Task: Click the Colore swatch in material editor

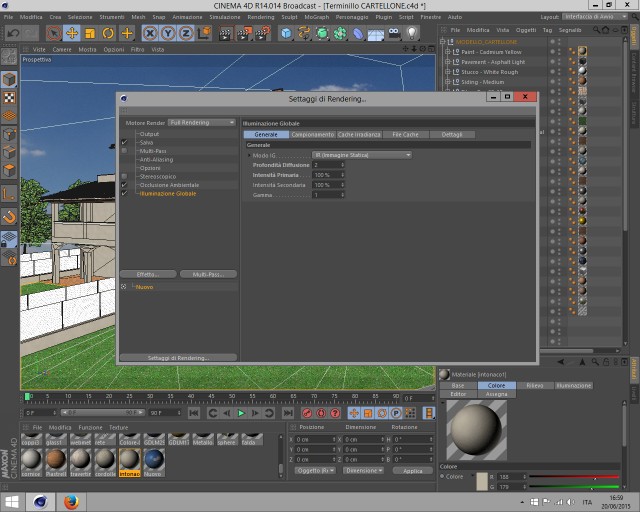Action: 482,481
